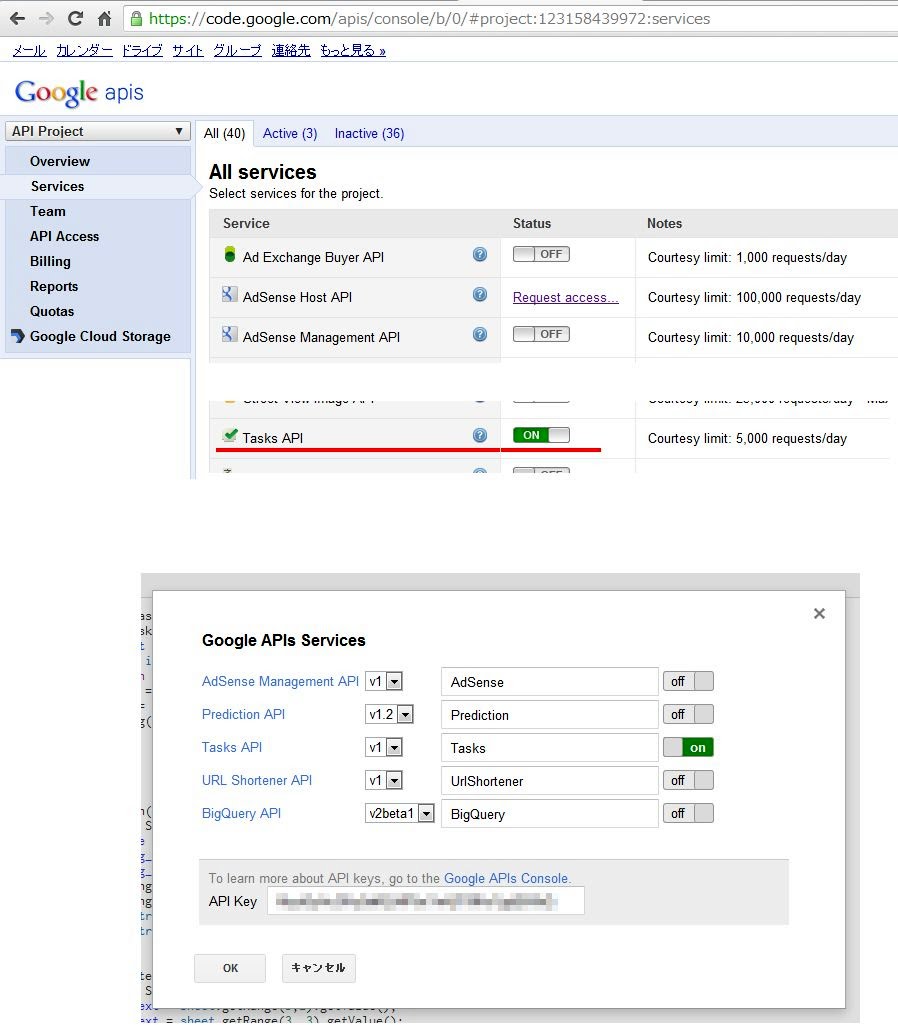This screenshot has width=898, height=1025.
Task: Open the API Project dropdown
Action: click(x=97, y=131)
